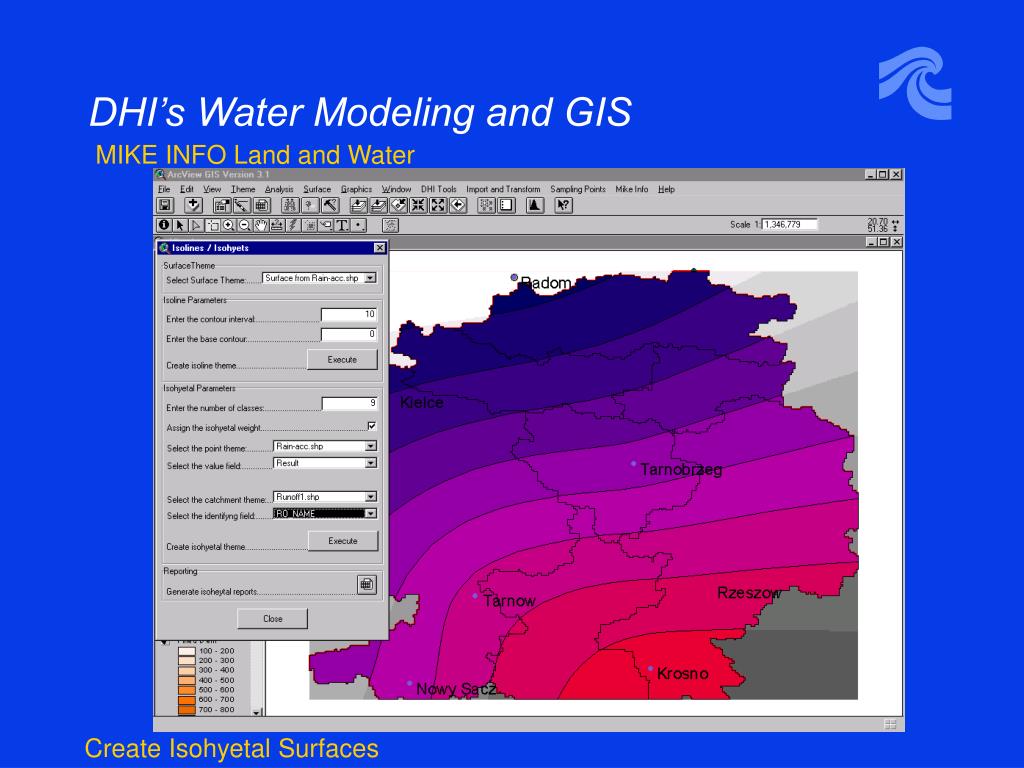Viewport: 1024px width, 768px height.
Task: Click Execute for Create isohyetal theme
Action: [343, 541]
